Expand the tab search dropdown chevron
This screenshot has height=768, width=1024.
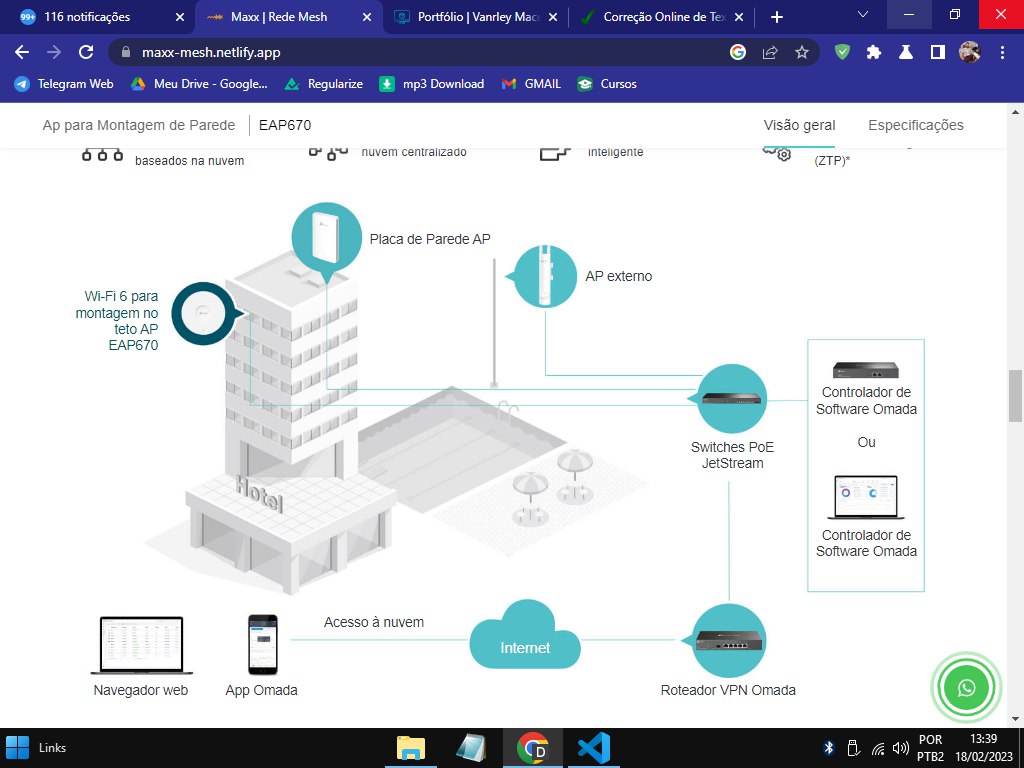[x=863, y=14]
